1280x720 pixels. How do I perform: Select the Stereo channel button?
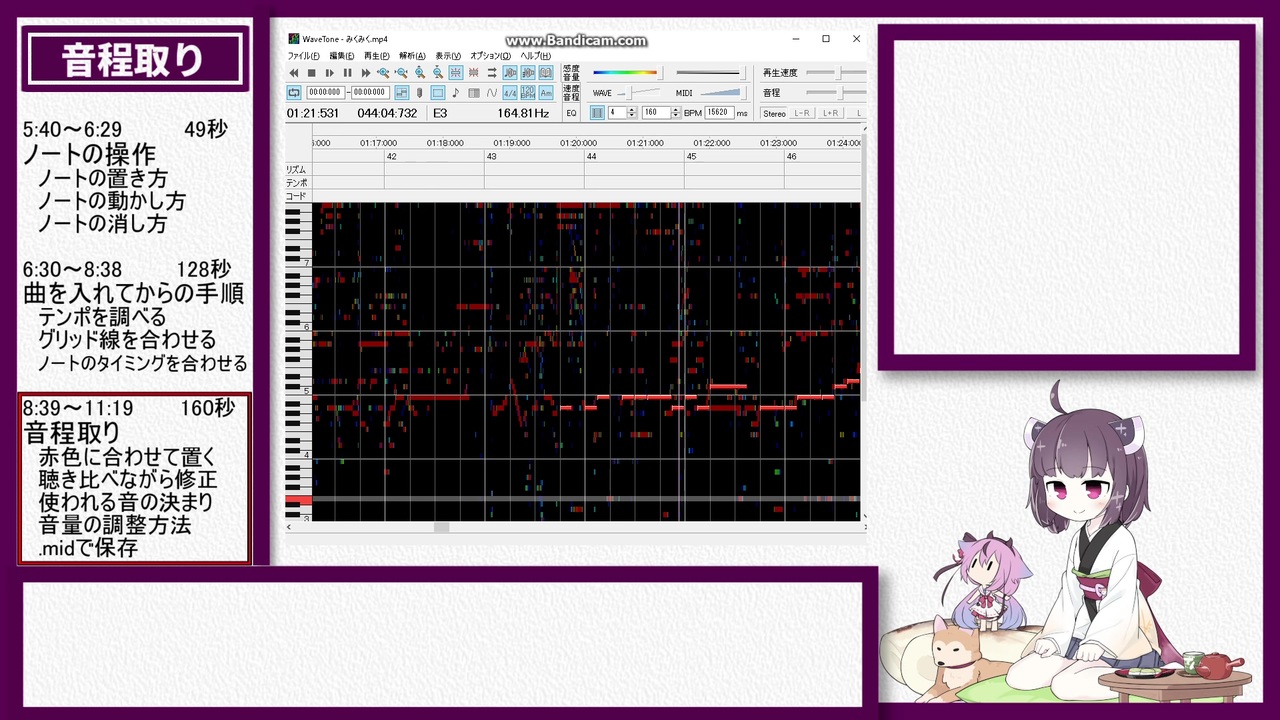point(775,114)
